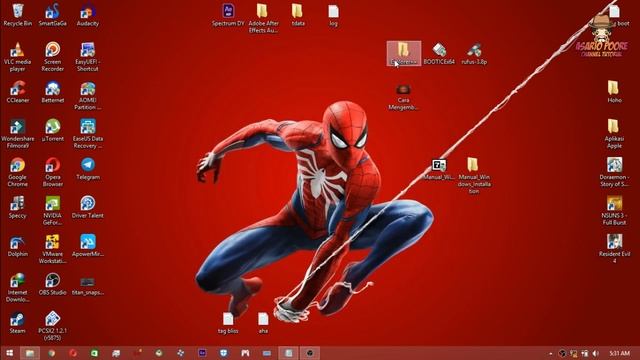Open the Windows Start menu
Viewport: 640px width, 360px height.
tap(9, 353)
